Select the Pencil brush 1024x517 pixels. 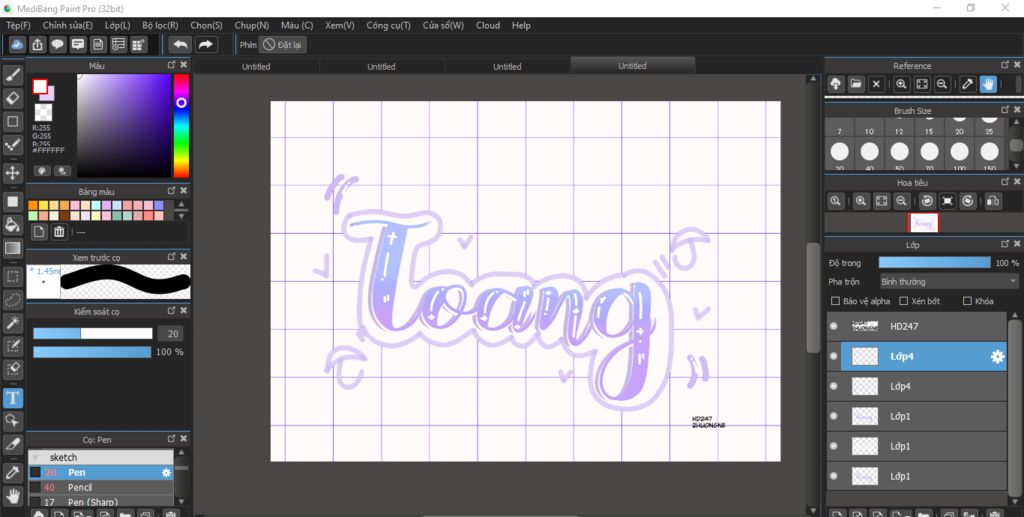tap(101, 487)
